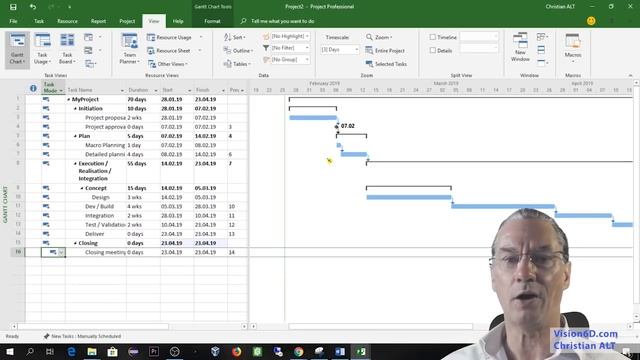Click the smiley feedback icon
640x360 pixels.
pyautogui.click(x=591, y=21)
